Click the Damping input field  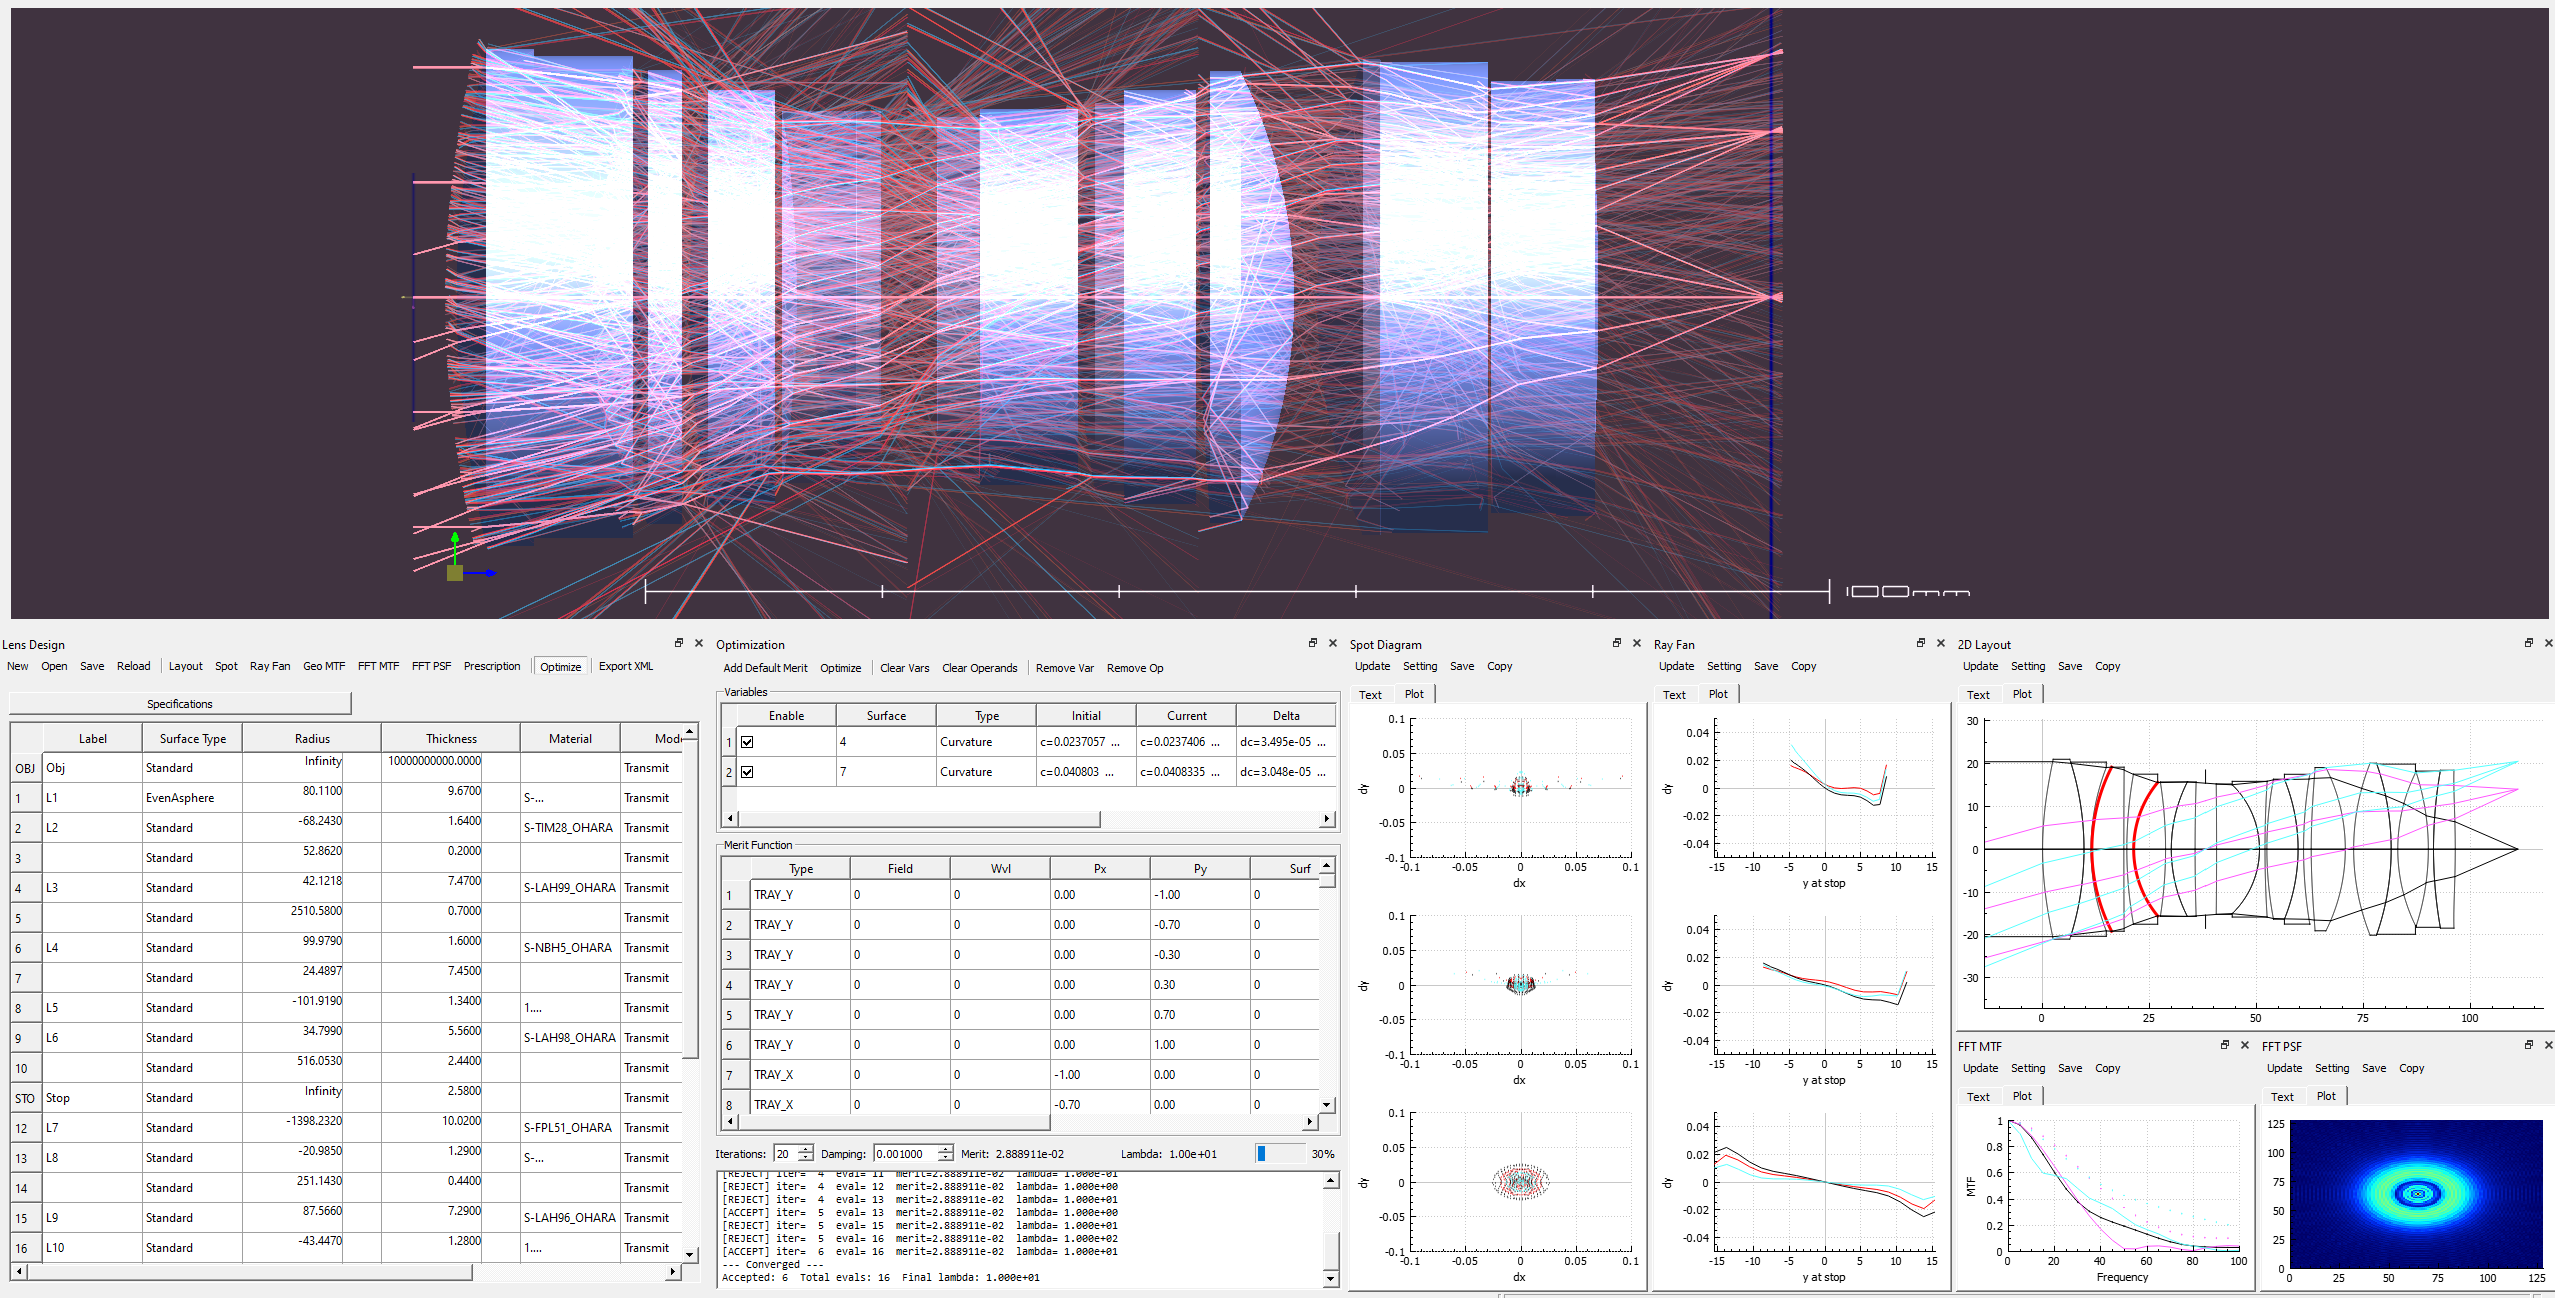[x=906, y=1154]
